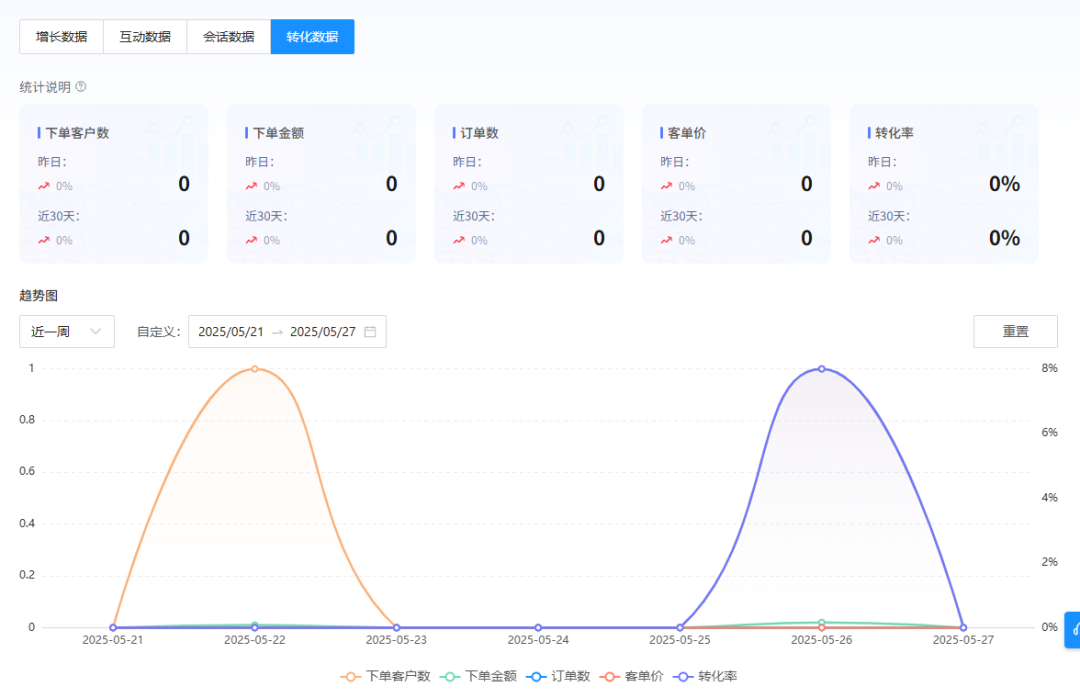Viewport: 1080px width, 698px height.
Task: Open the 近一周 time range dropdown
Action: click(x=67, y=332)
